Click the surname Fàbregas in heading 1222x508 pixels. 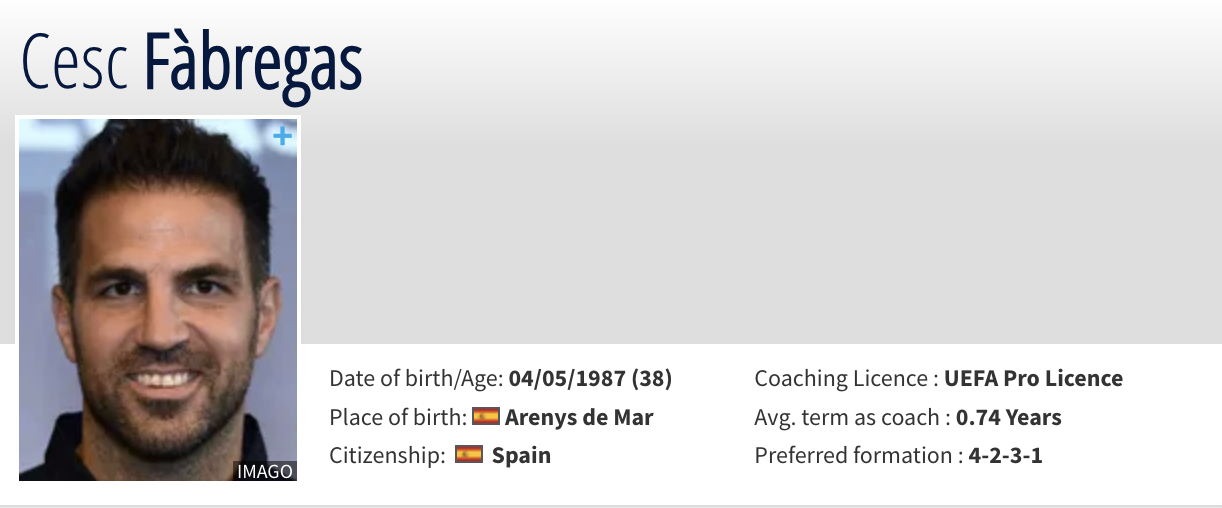pyautogui.click(x=253, y=64)
